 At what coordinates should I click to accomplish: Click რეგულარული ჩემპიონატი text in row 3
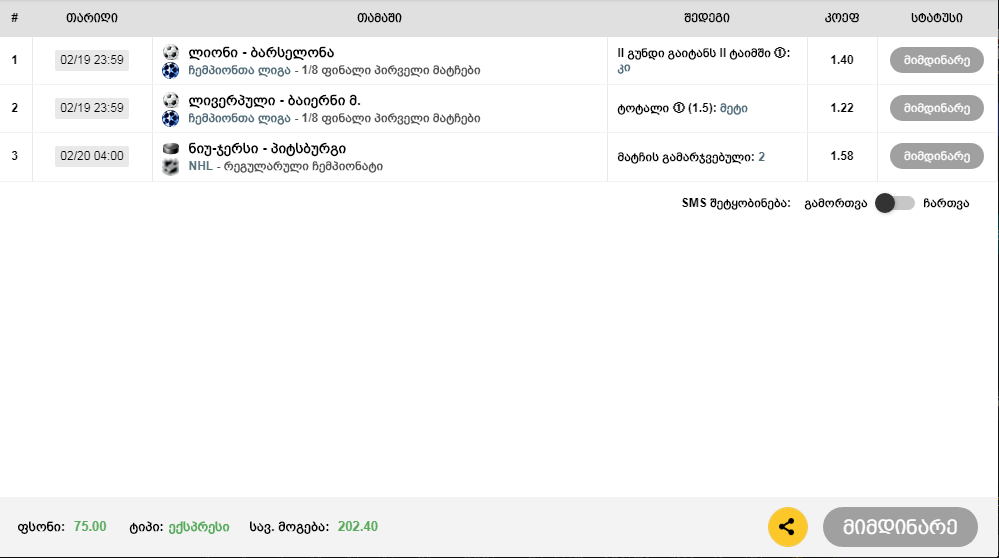303,166
